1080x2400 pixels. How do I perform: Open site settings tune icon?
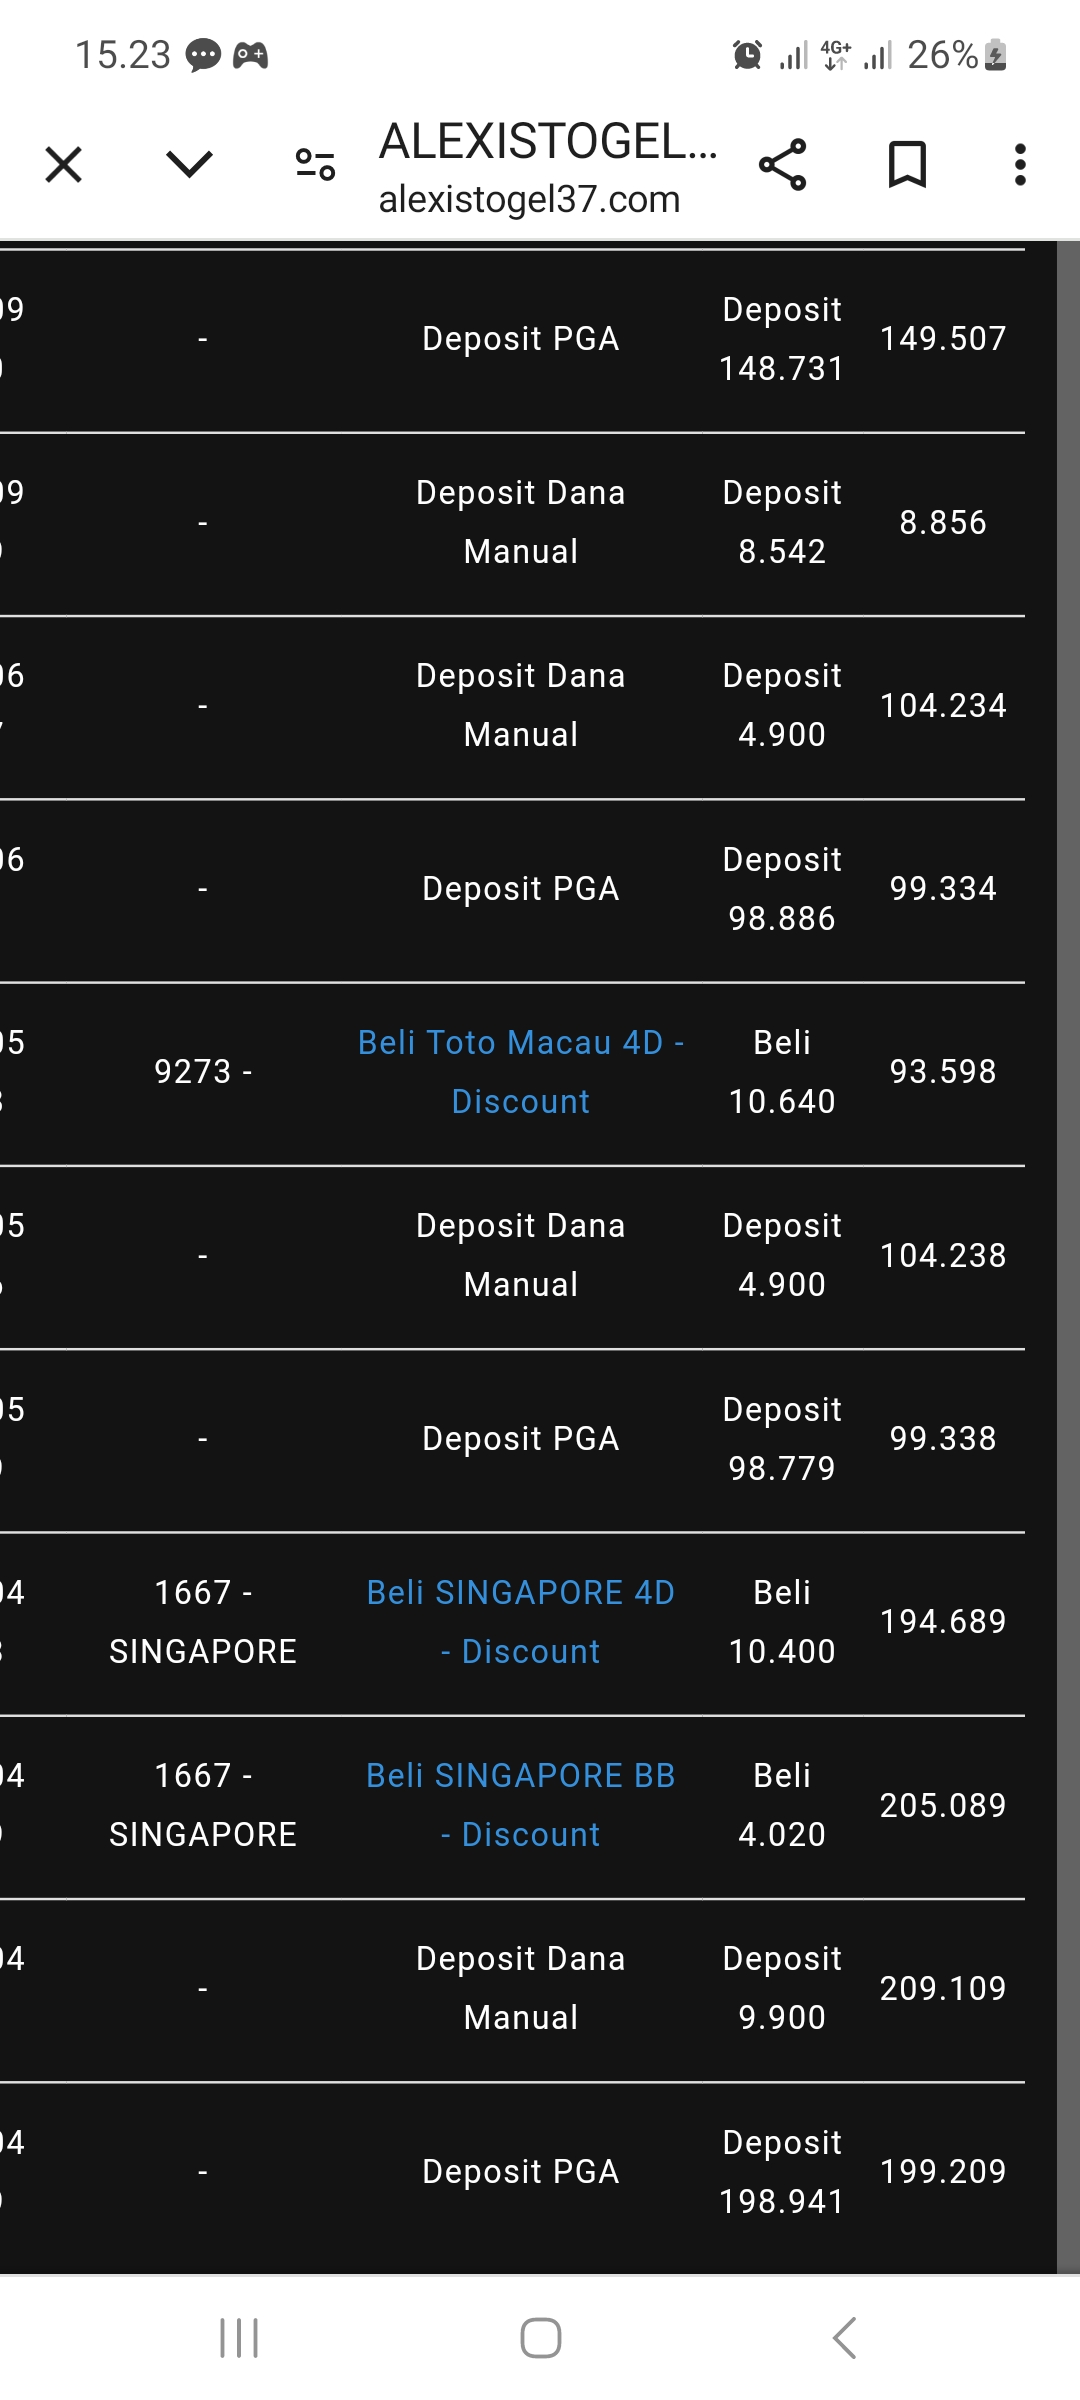[x=315, y=164]
